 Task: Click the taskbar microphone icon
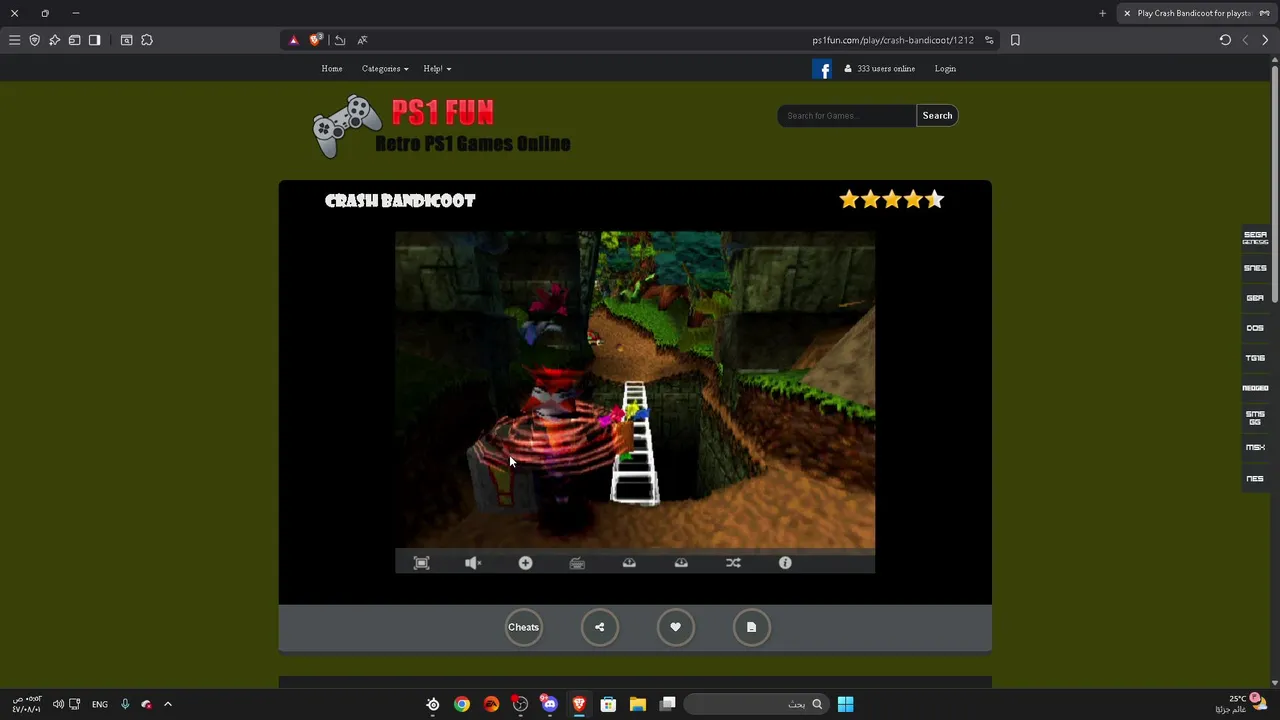(x=125, y=704)
